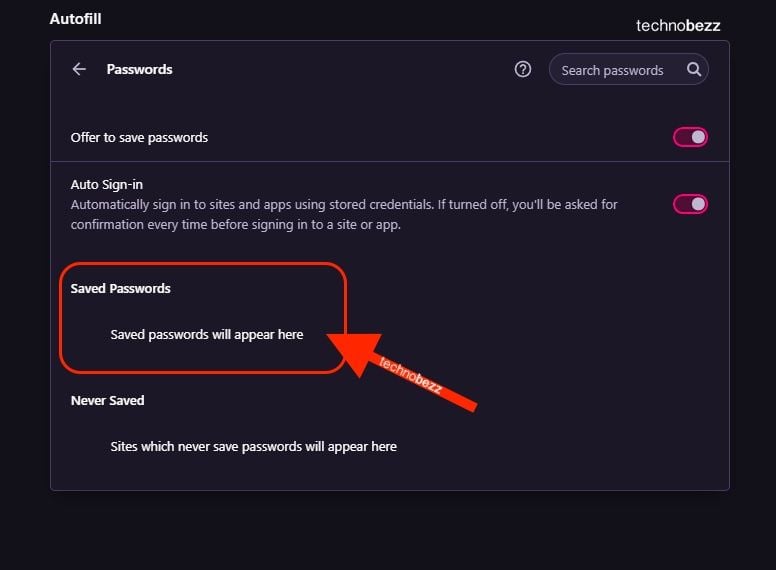Click the red arrow head annotation
The width and height of the screenshot is (776, 570).
coord(355,352)
